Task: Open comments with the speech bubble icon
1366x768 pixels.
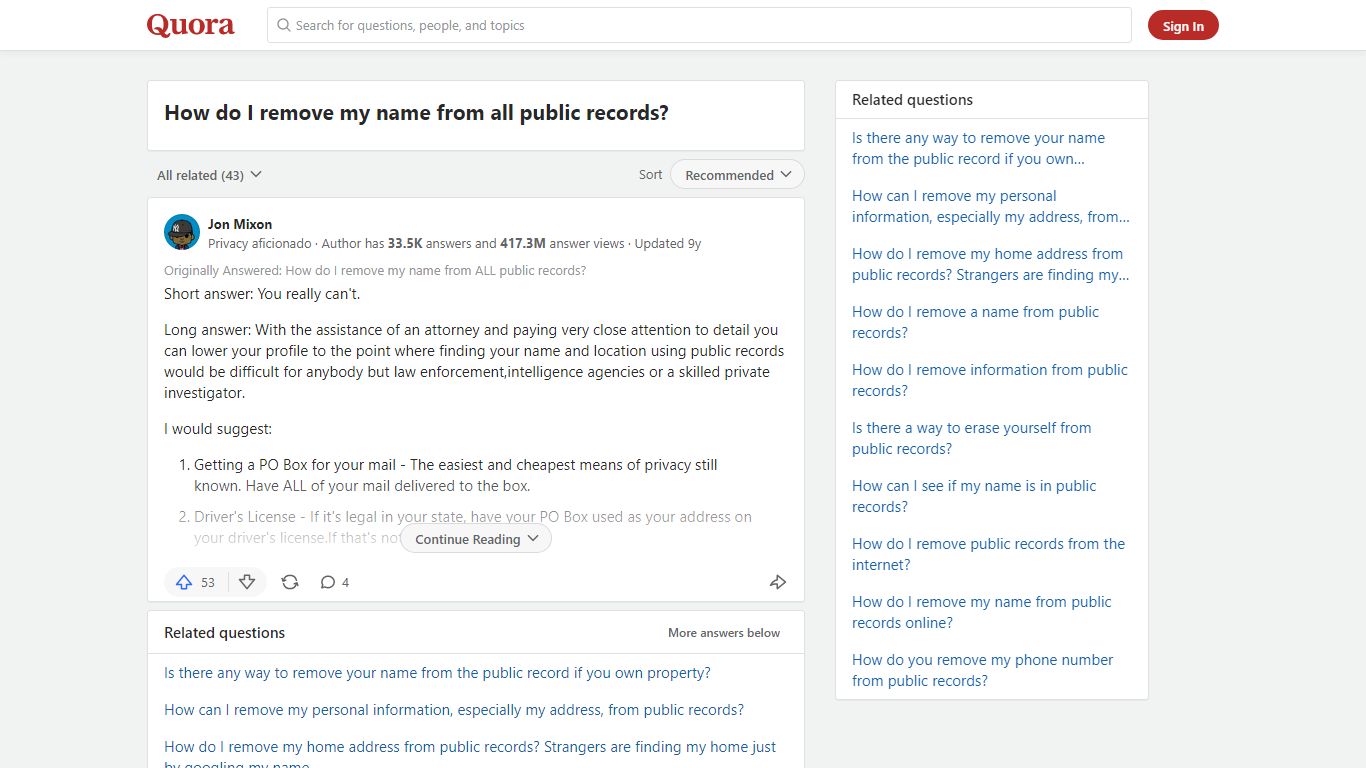Action: [x=327, y=582]
